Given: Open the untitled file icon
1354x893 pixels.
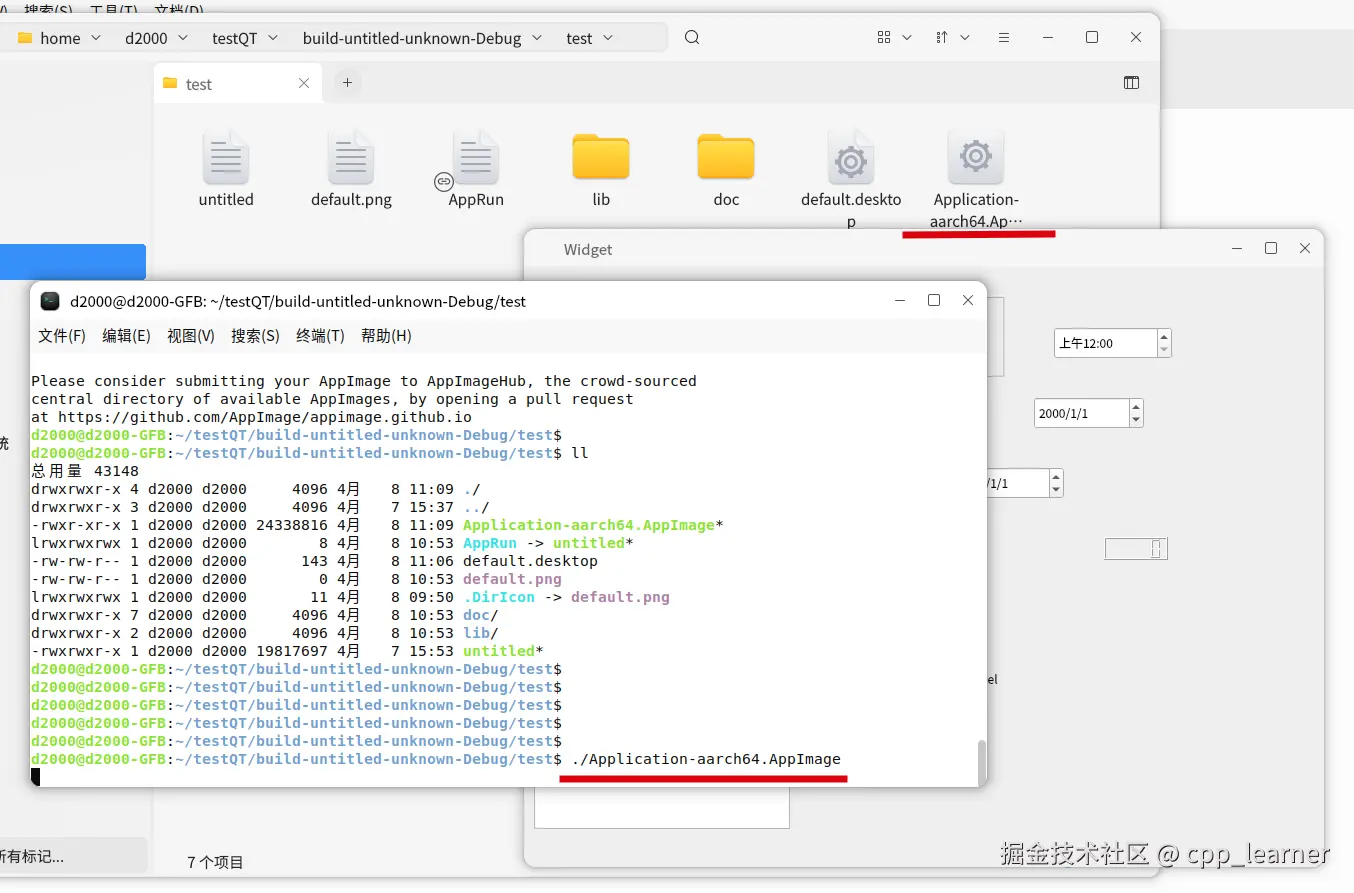Looking at the screenshot, I should click(226, 158).
